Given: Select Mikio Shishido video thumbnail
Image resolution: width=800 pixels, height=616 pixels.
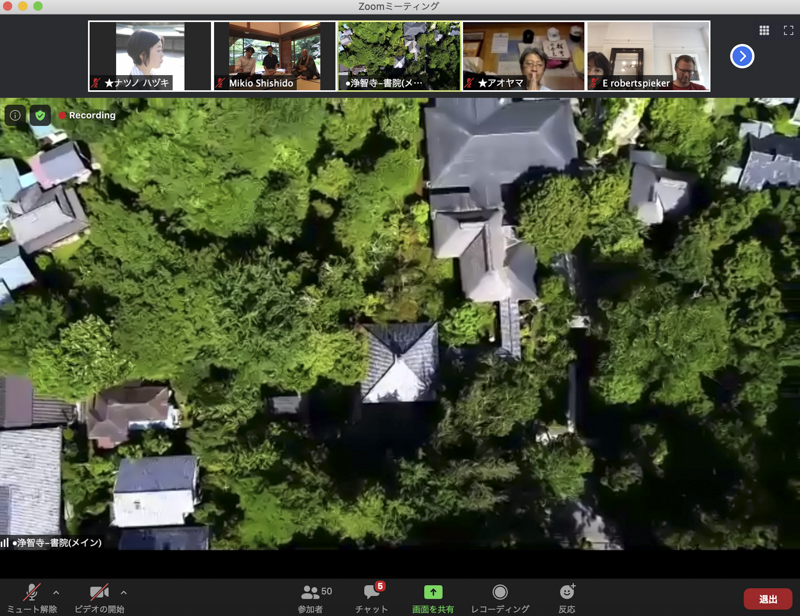Looking at the screenshot, I should point(274,56).
